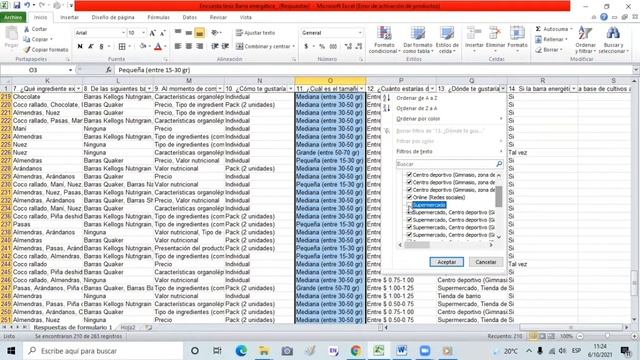Click the percent style icon
Image resolution: width=640 pixels, height=360 pixels.
click(x=322, y=47)
